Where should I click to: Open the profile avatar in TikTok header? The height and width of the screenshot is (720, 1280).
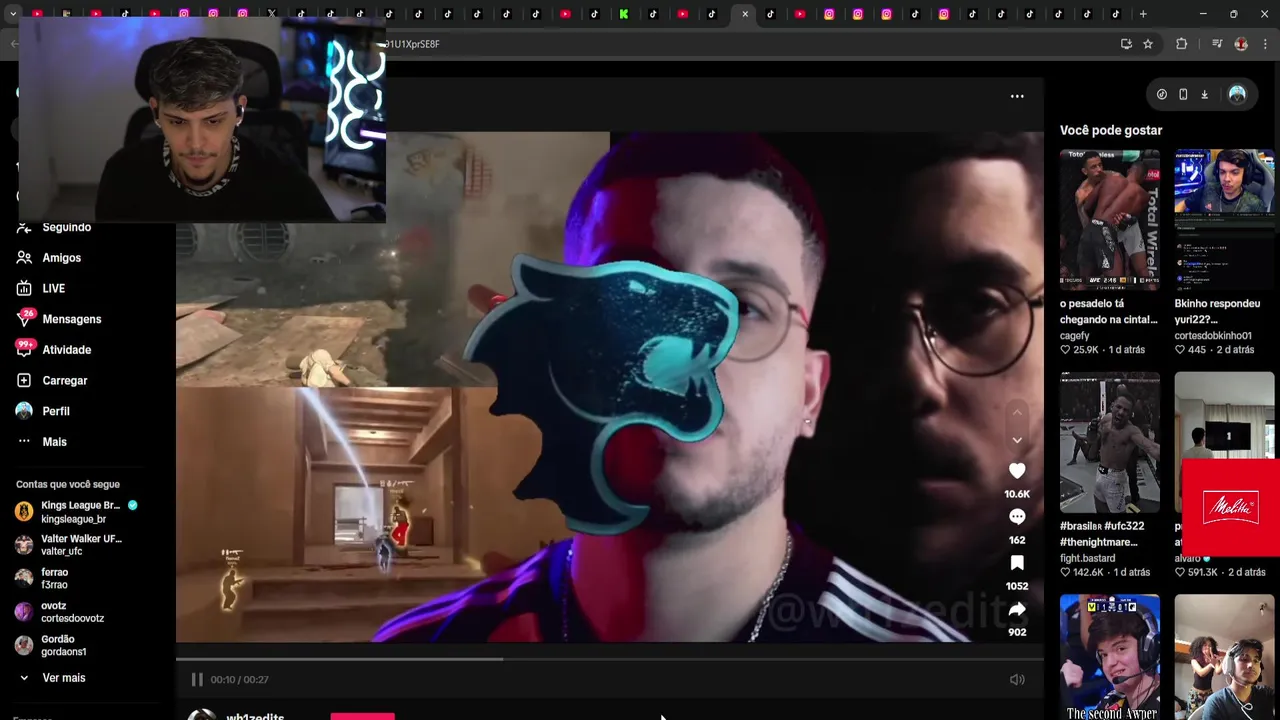1237,95
